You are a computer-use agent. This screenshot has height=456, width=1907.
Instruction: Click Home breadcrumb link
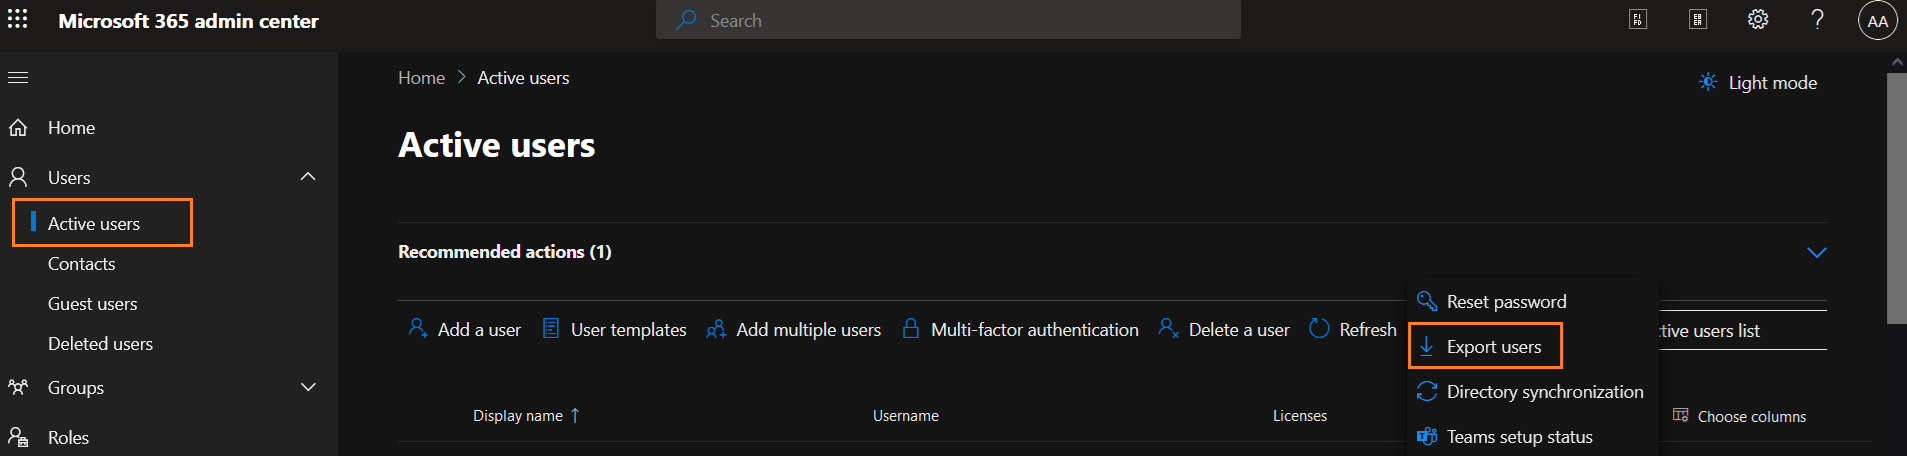pos(421,78)
